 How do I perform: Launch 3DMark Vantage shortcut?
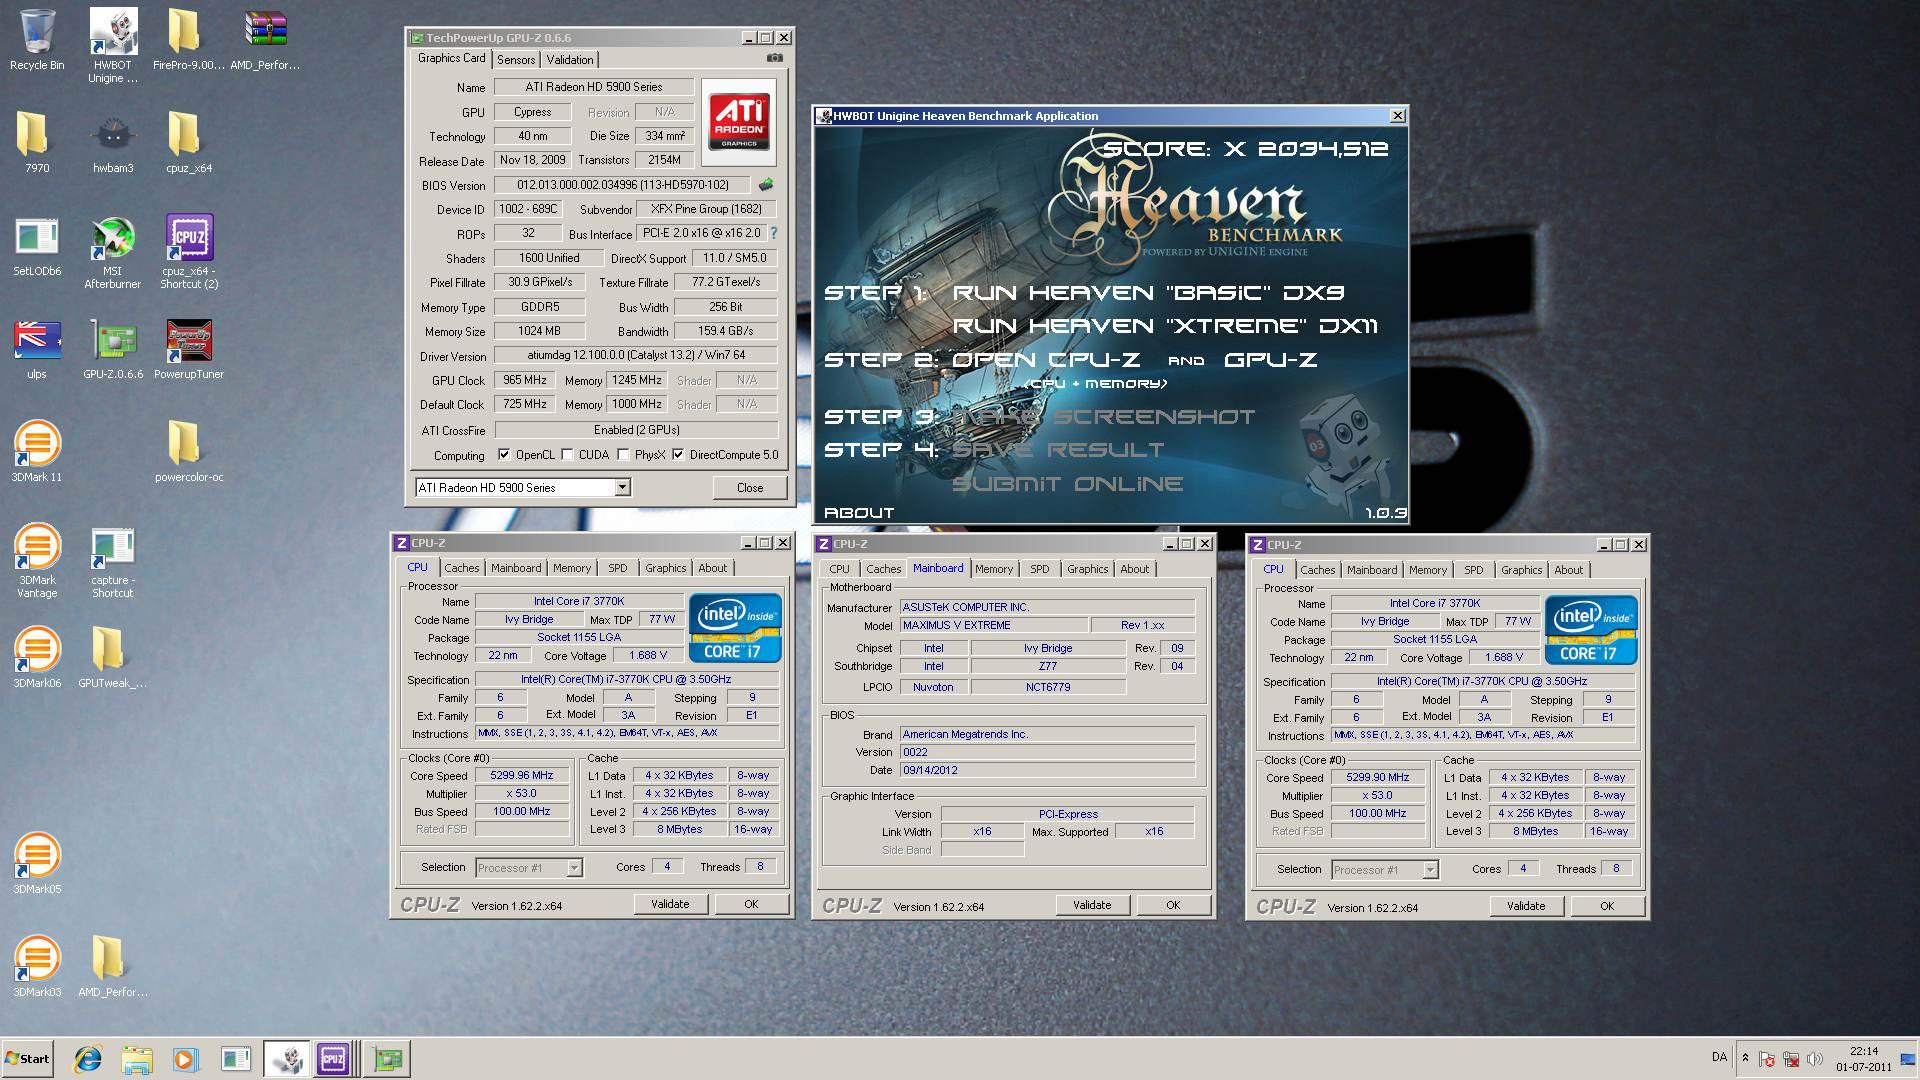(37, 562)
